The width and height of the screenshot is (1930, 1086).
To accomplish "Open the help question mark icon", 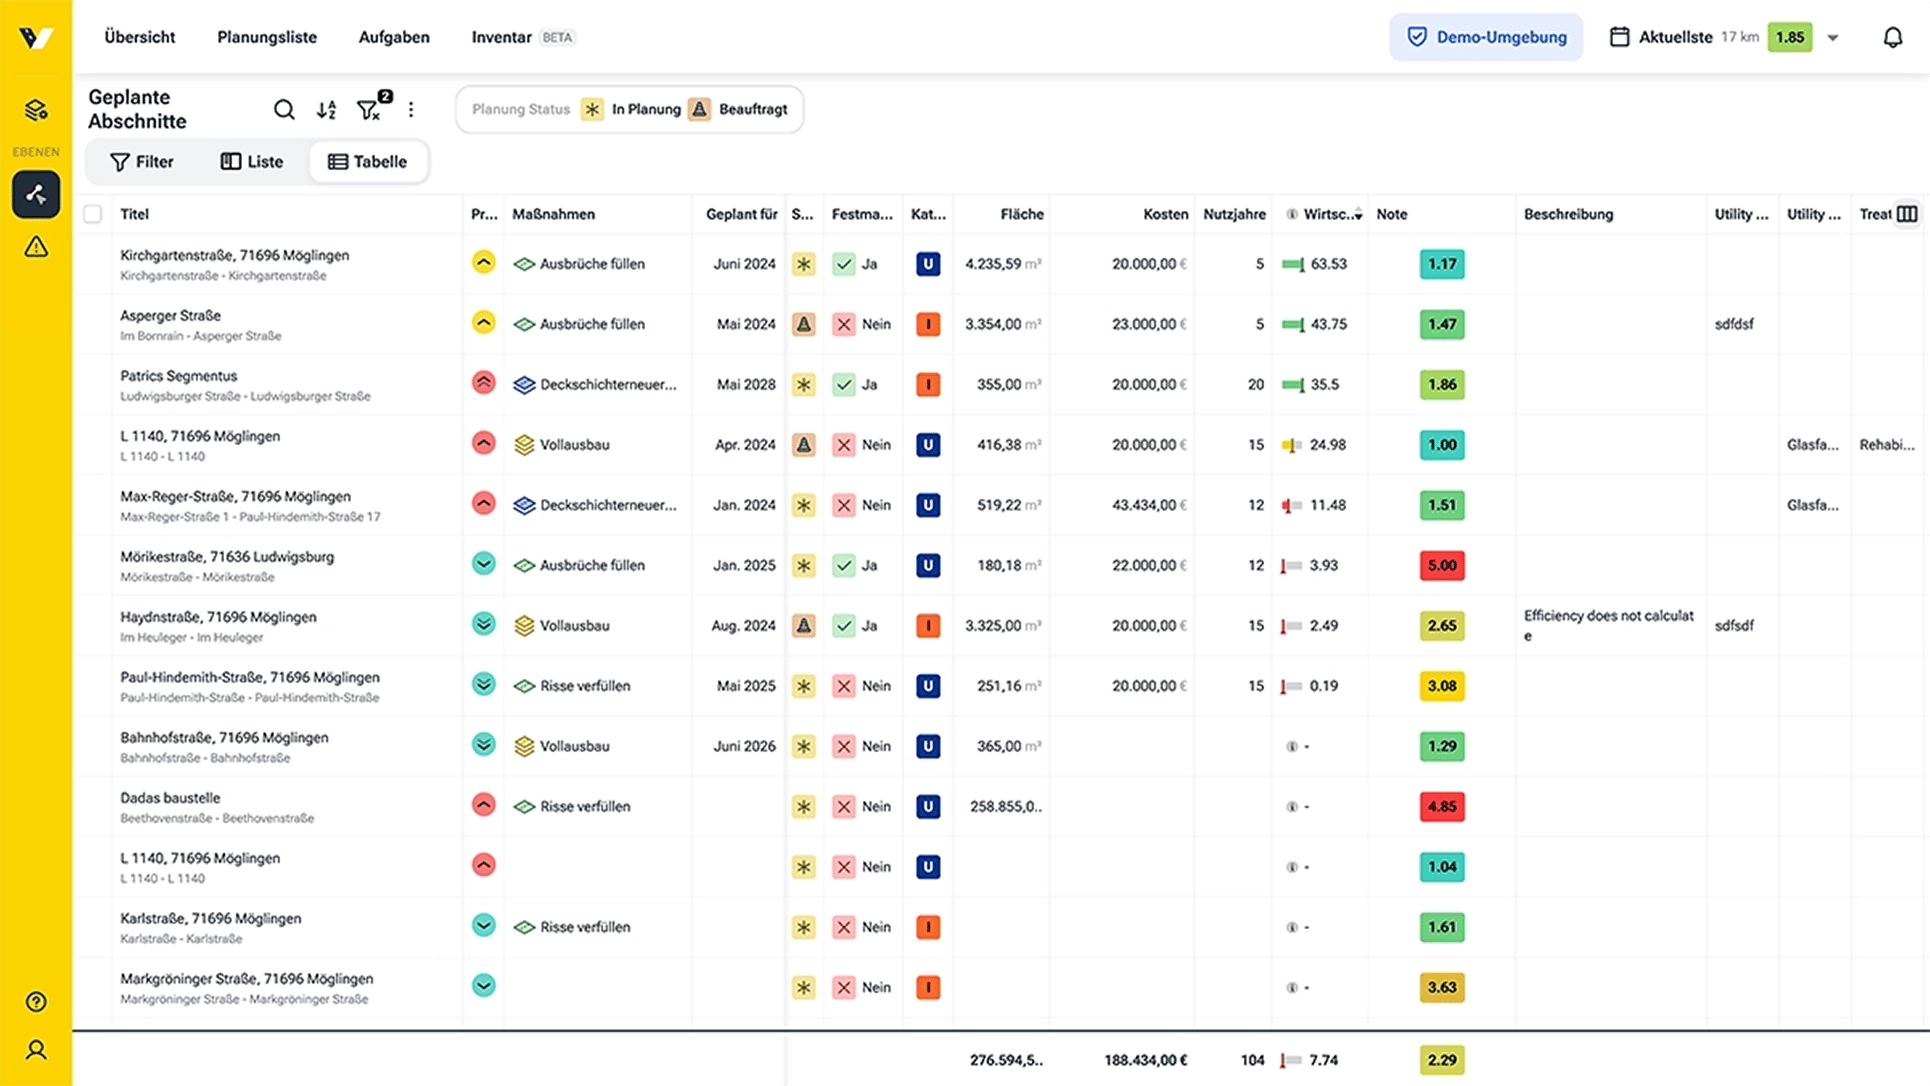I will 36,1002.
